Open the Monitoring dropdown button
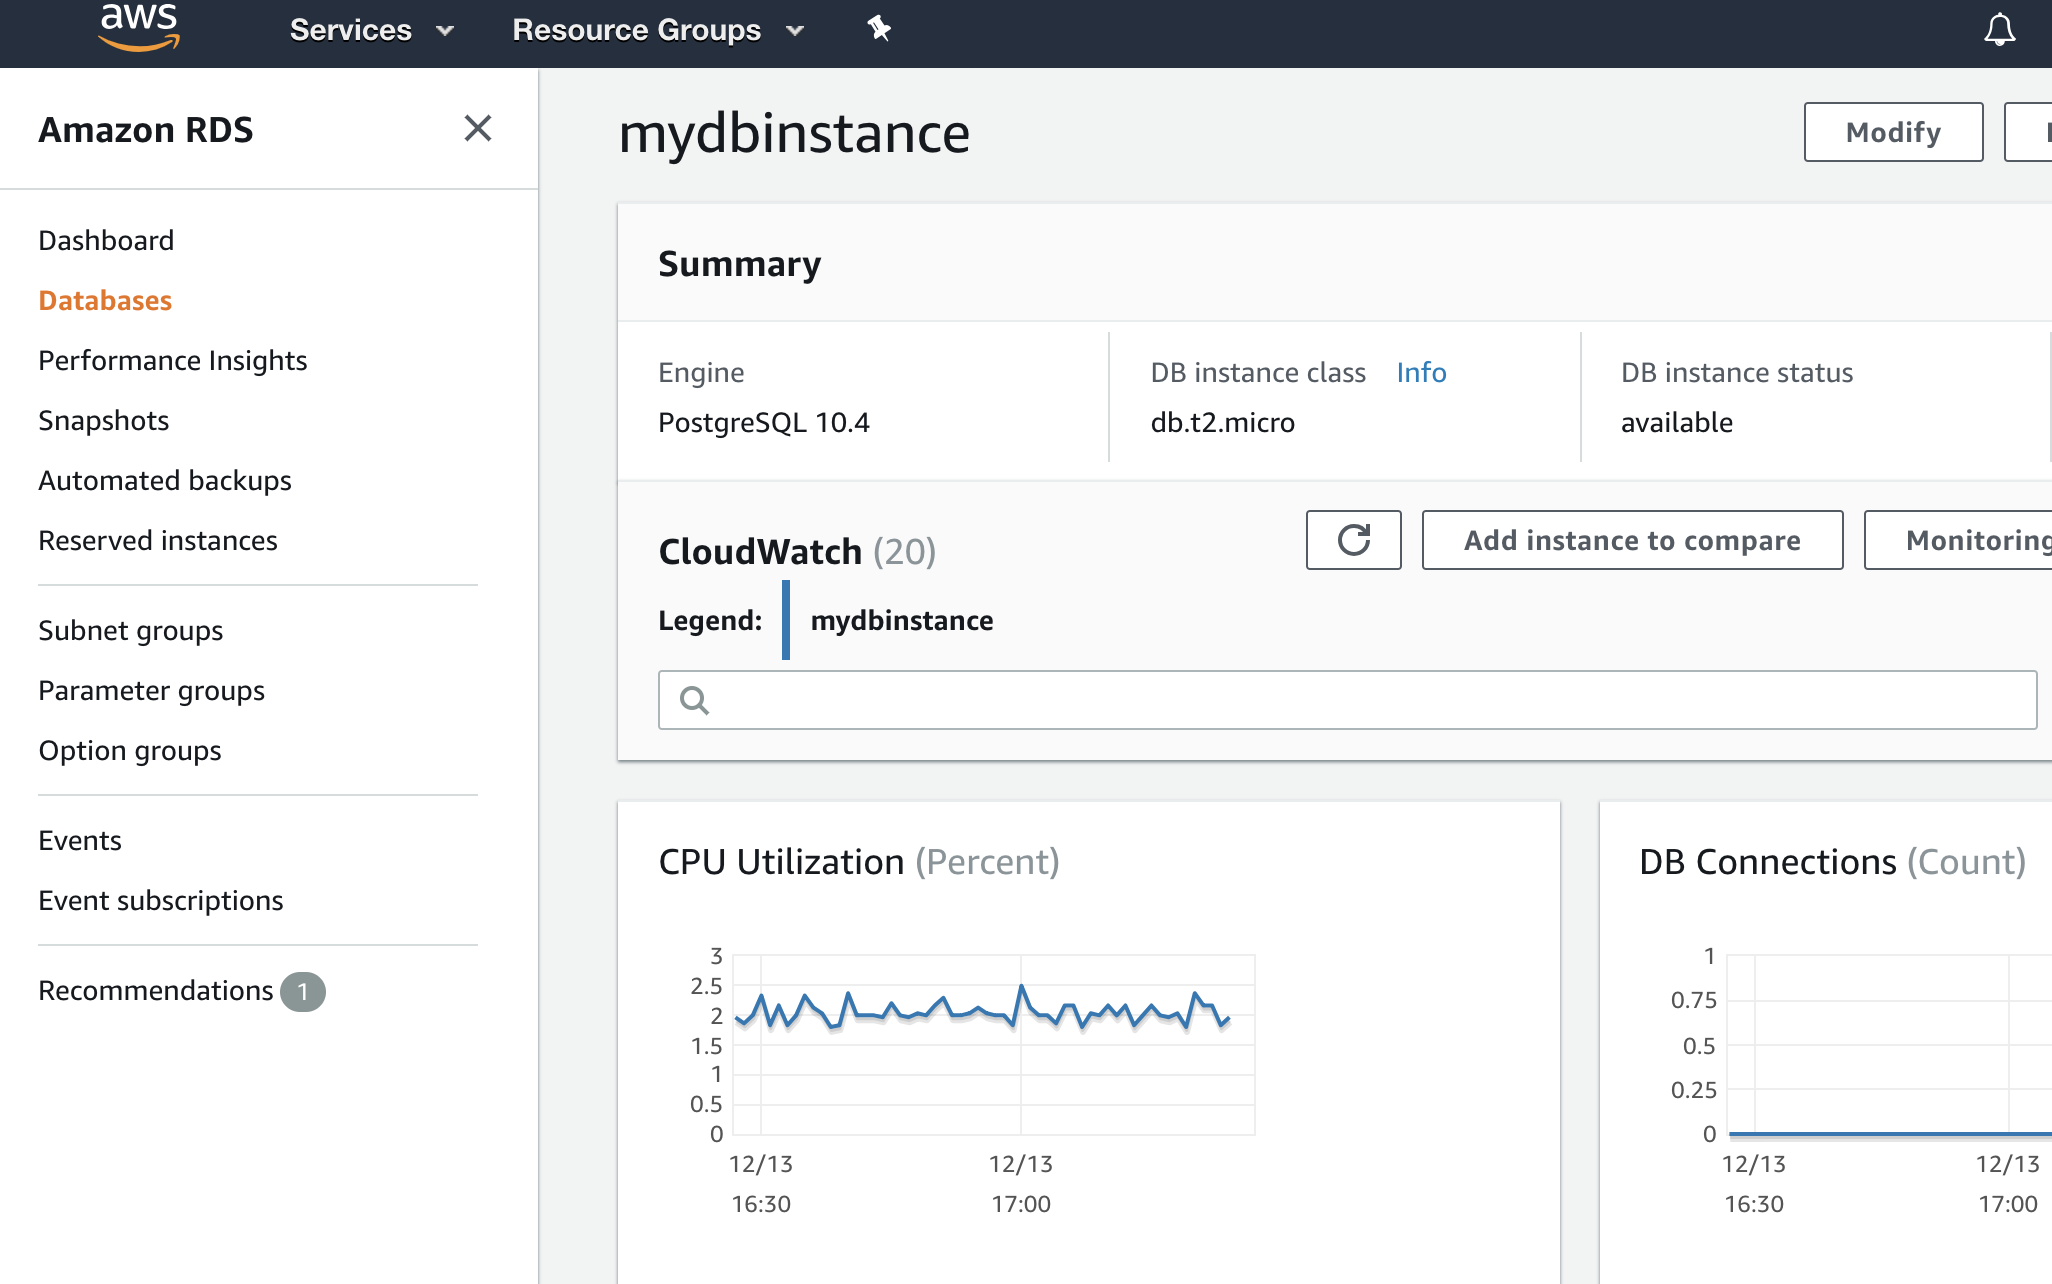The height and width of the screenshot is (1284, 2052). [x=1958, y=540]
